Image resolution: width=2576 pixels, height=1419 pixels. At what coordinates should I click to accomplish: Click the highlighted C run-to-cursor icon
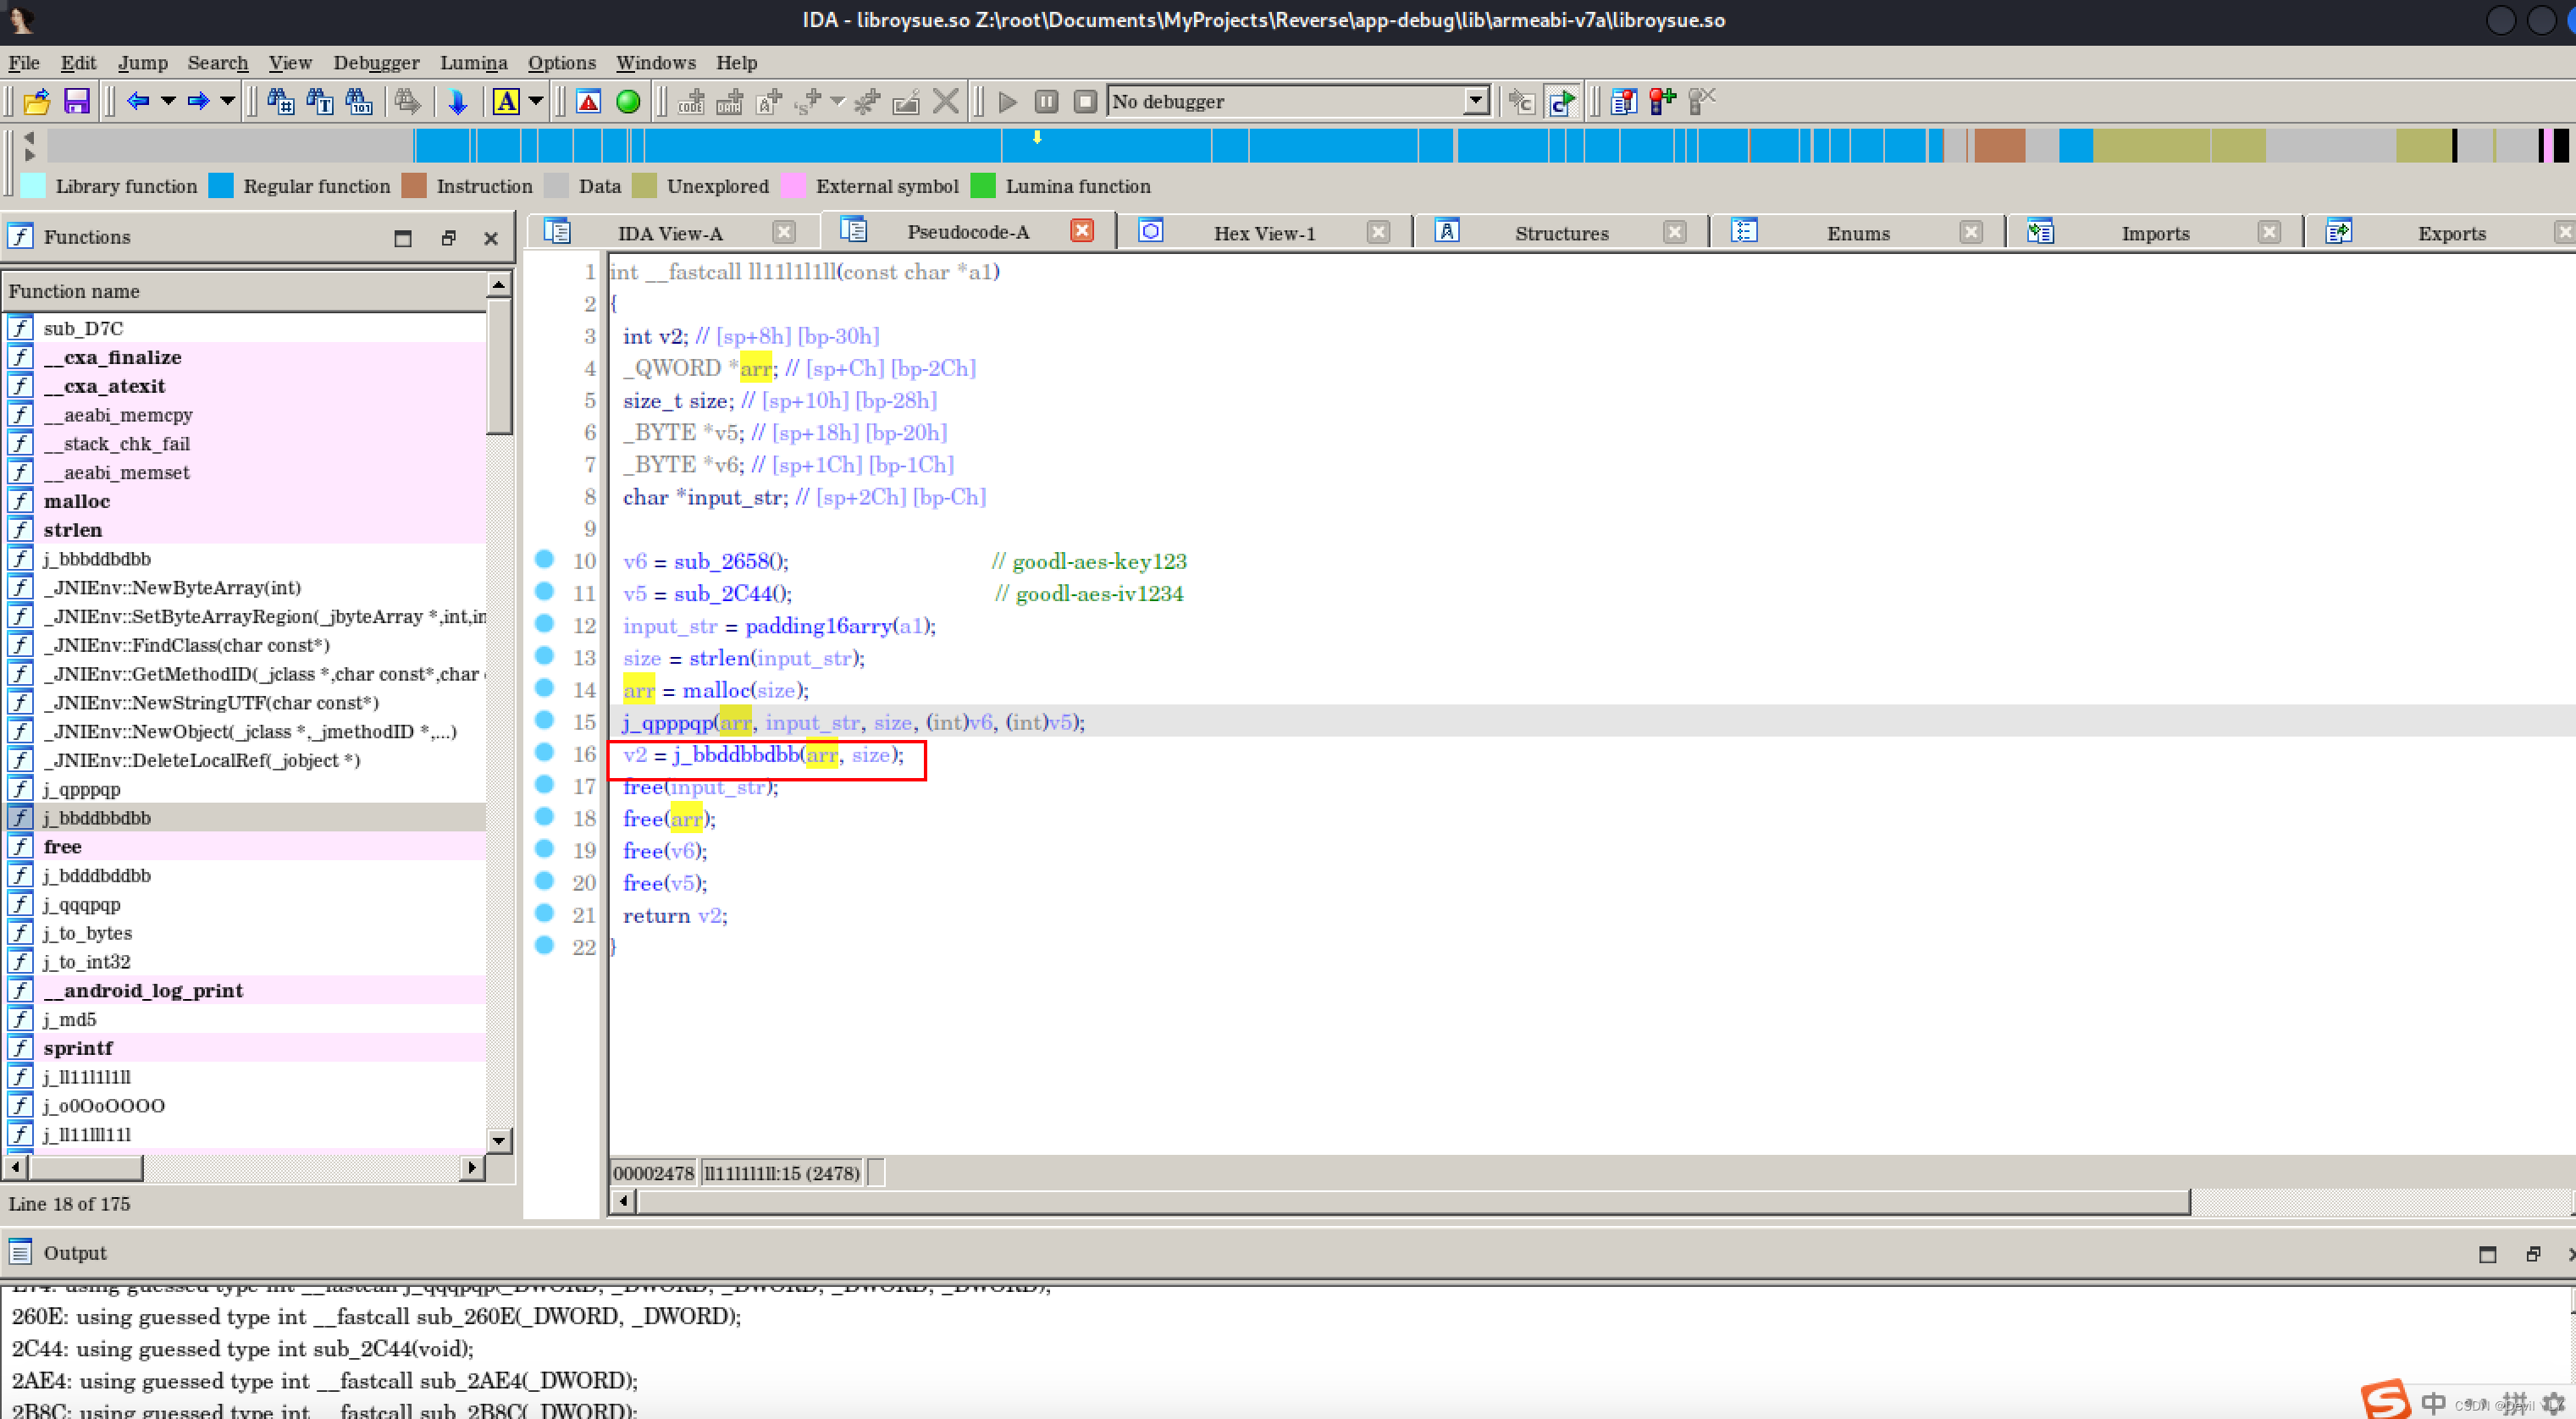click(x=1561, y=101)
